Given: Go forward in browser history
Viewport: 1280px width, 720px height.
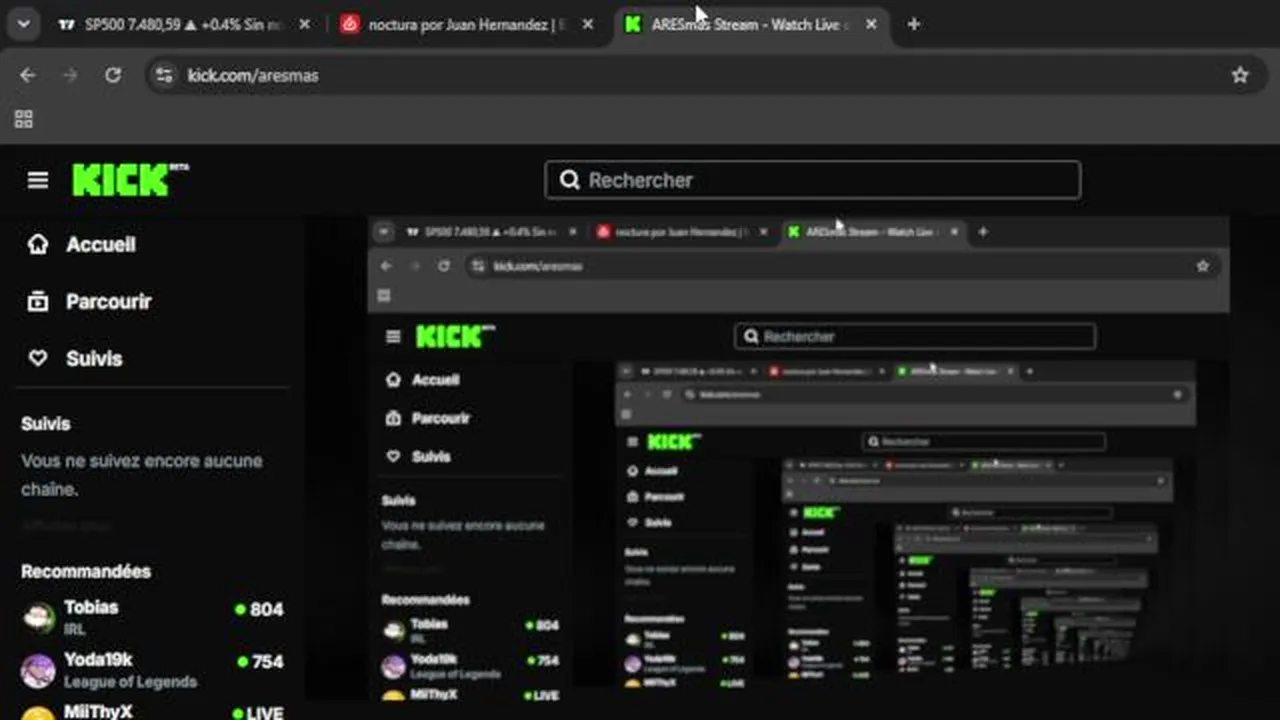Looking at the screenshot, I should coord(70,75).
